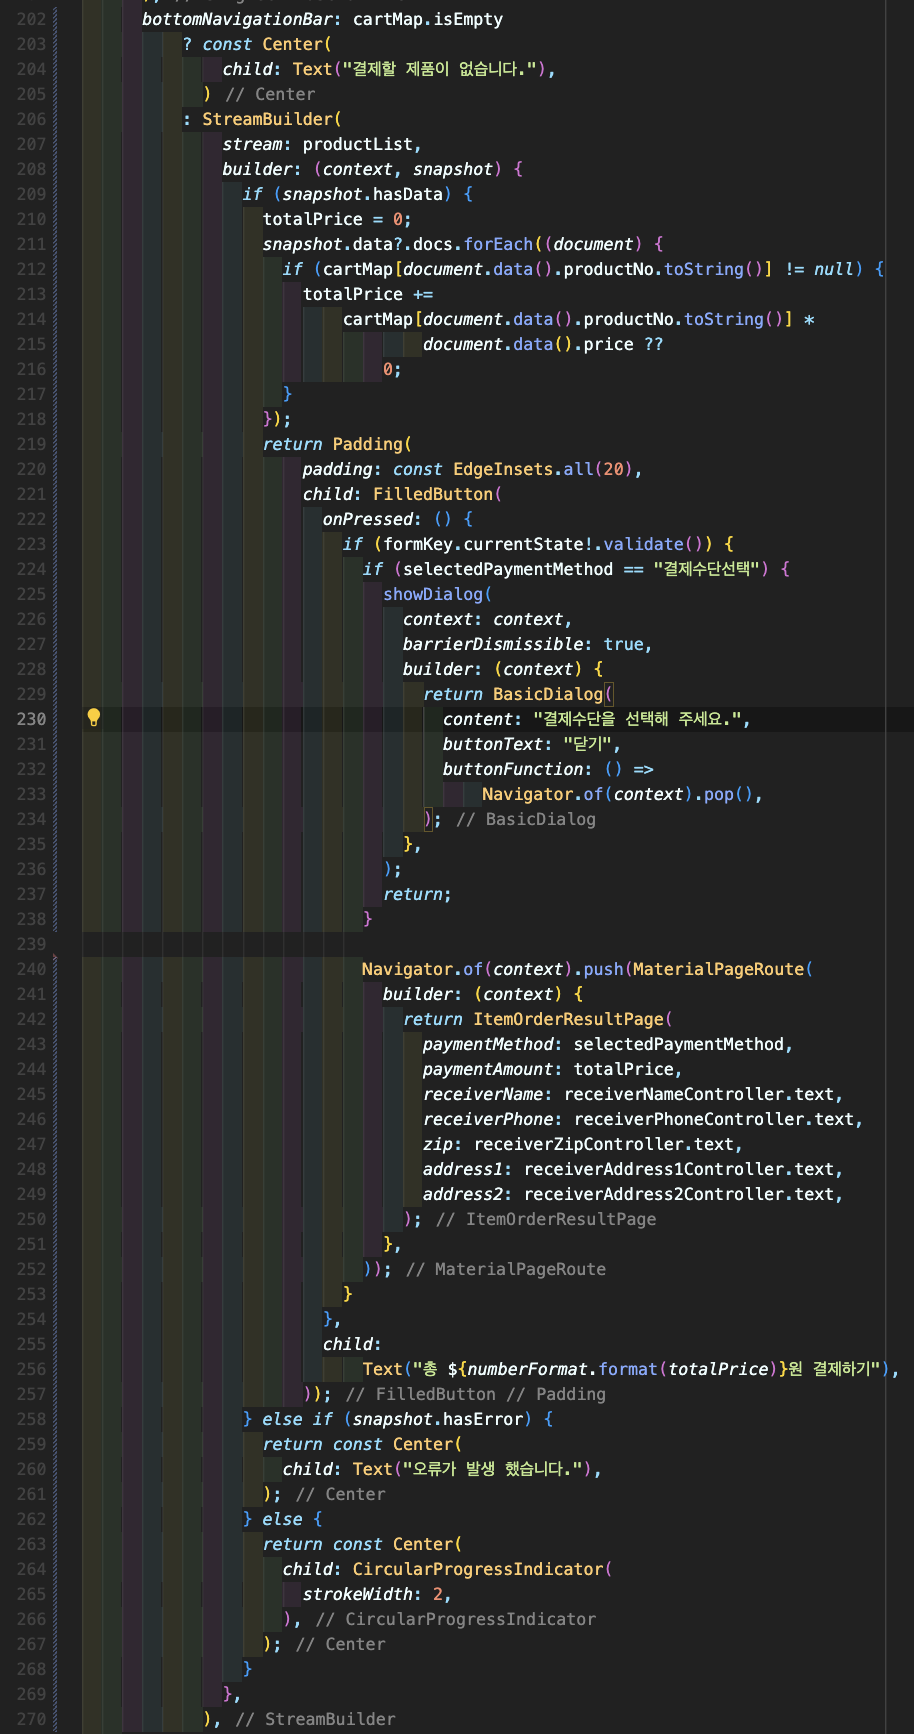Click the lightbulb code action icon

click(x=94, y=717)
